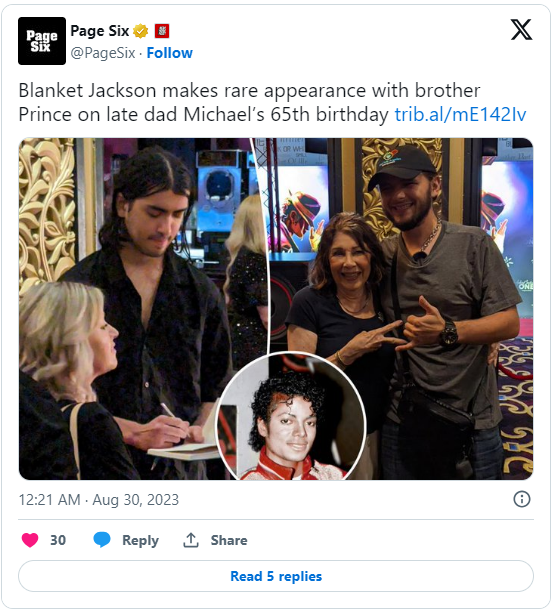
Task: Open the Page Six display name
Action: (x=100, y=31)
